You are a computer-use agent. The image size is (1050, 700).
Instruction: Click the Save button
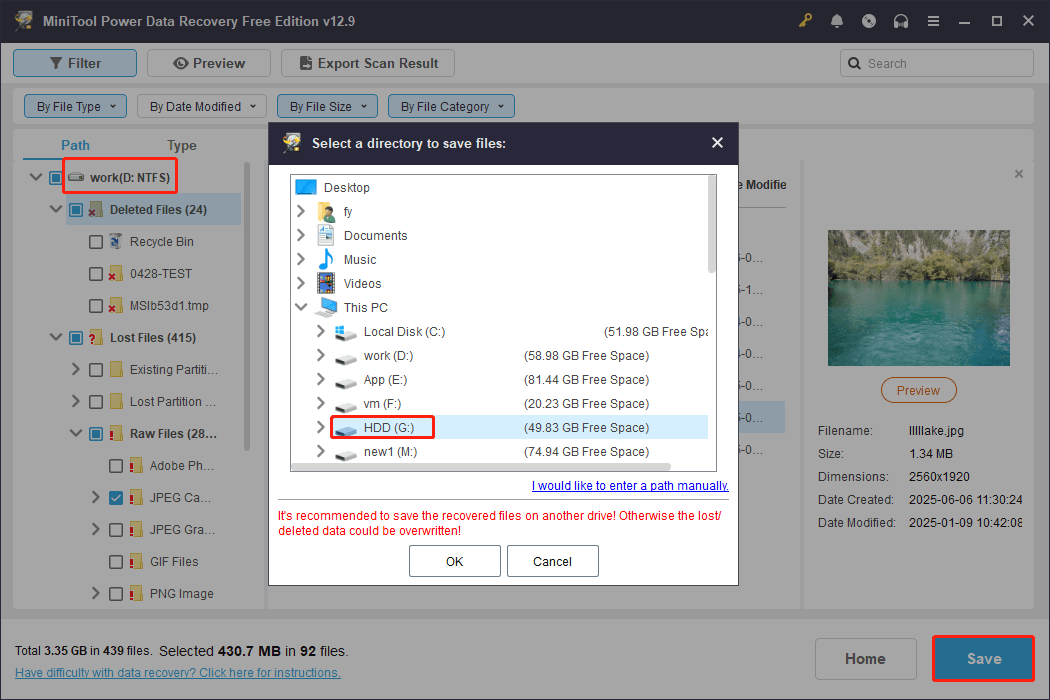pos(984,658)
